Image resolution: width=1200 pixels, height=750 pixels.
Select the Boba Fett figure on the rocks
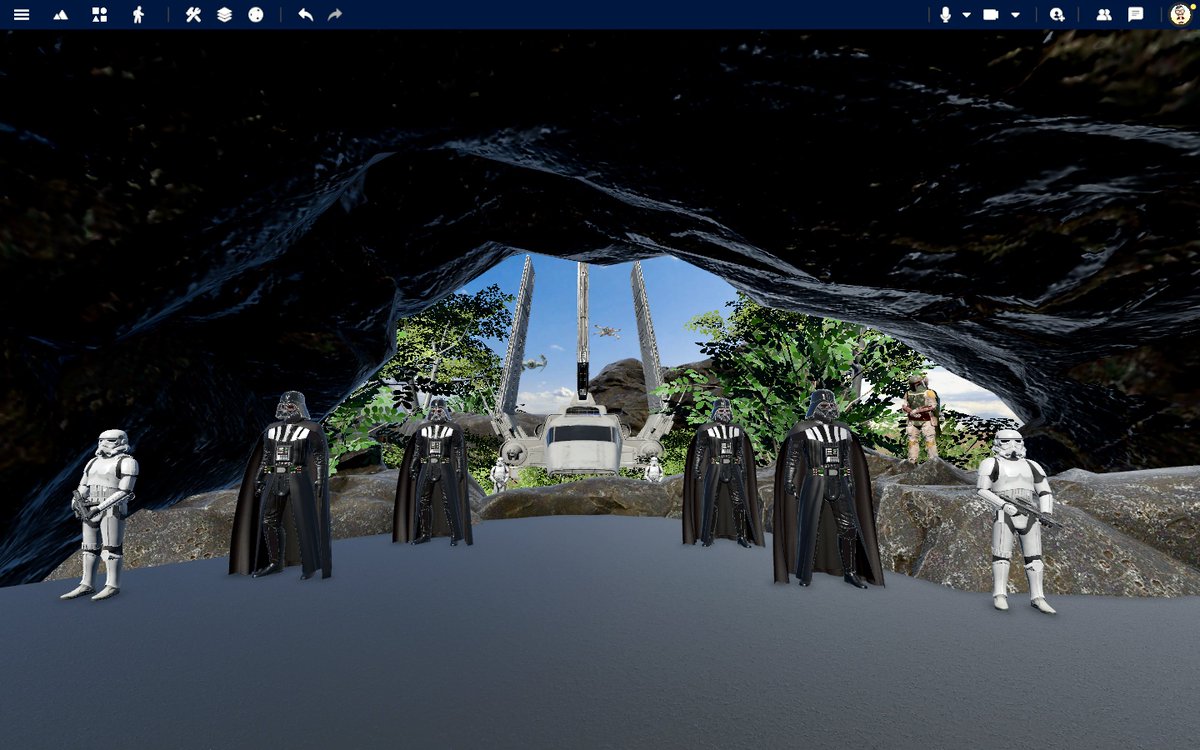921,418
